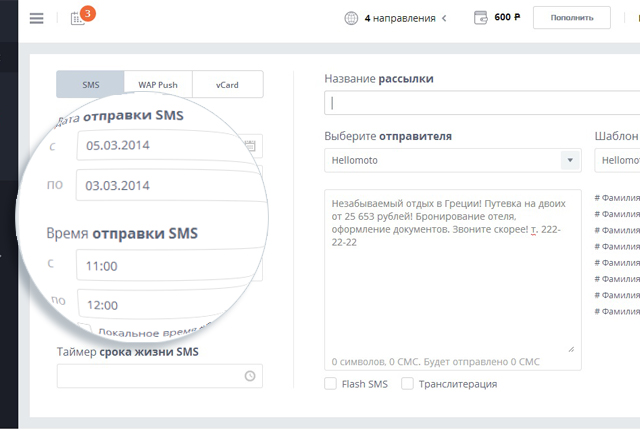Click the globe directions icon
Screen dimensions: 640x430
click(x=351, y=18)
